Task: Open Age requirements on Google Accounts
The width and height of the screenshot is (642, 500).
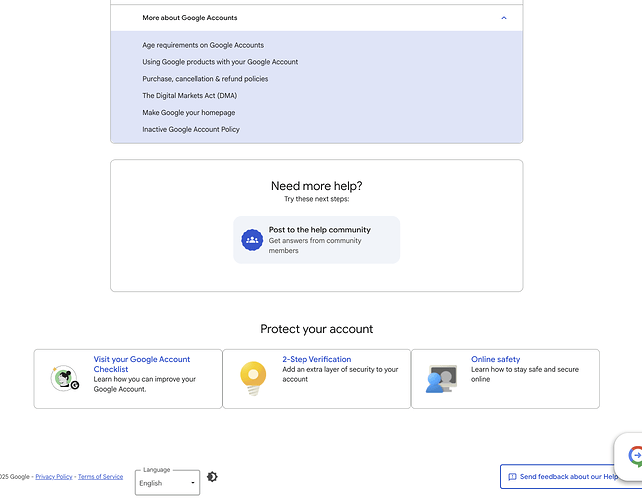Action: (203, 45)
